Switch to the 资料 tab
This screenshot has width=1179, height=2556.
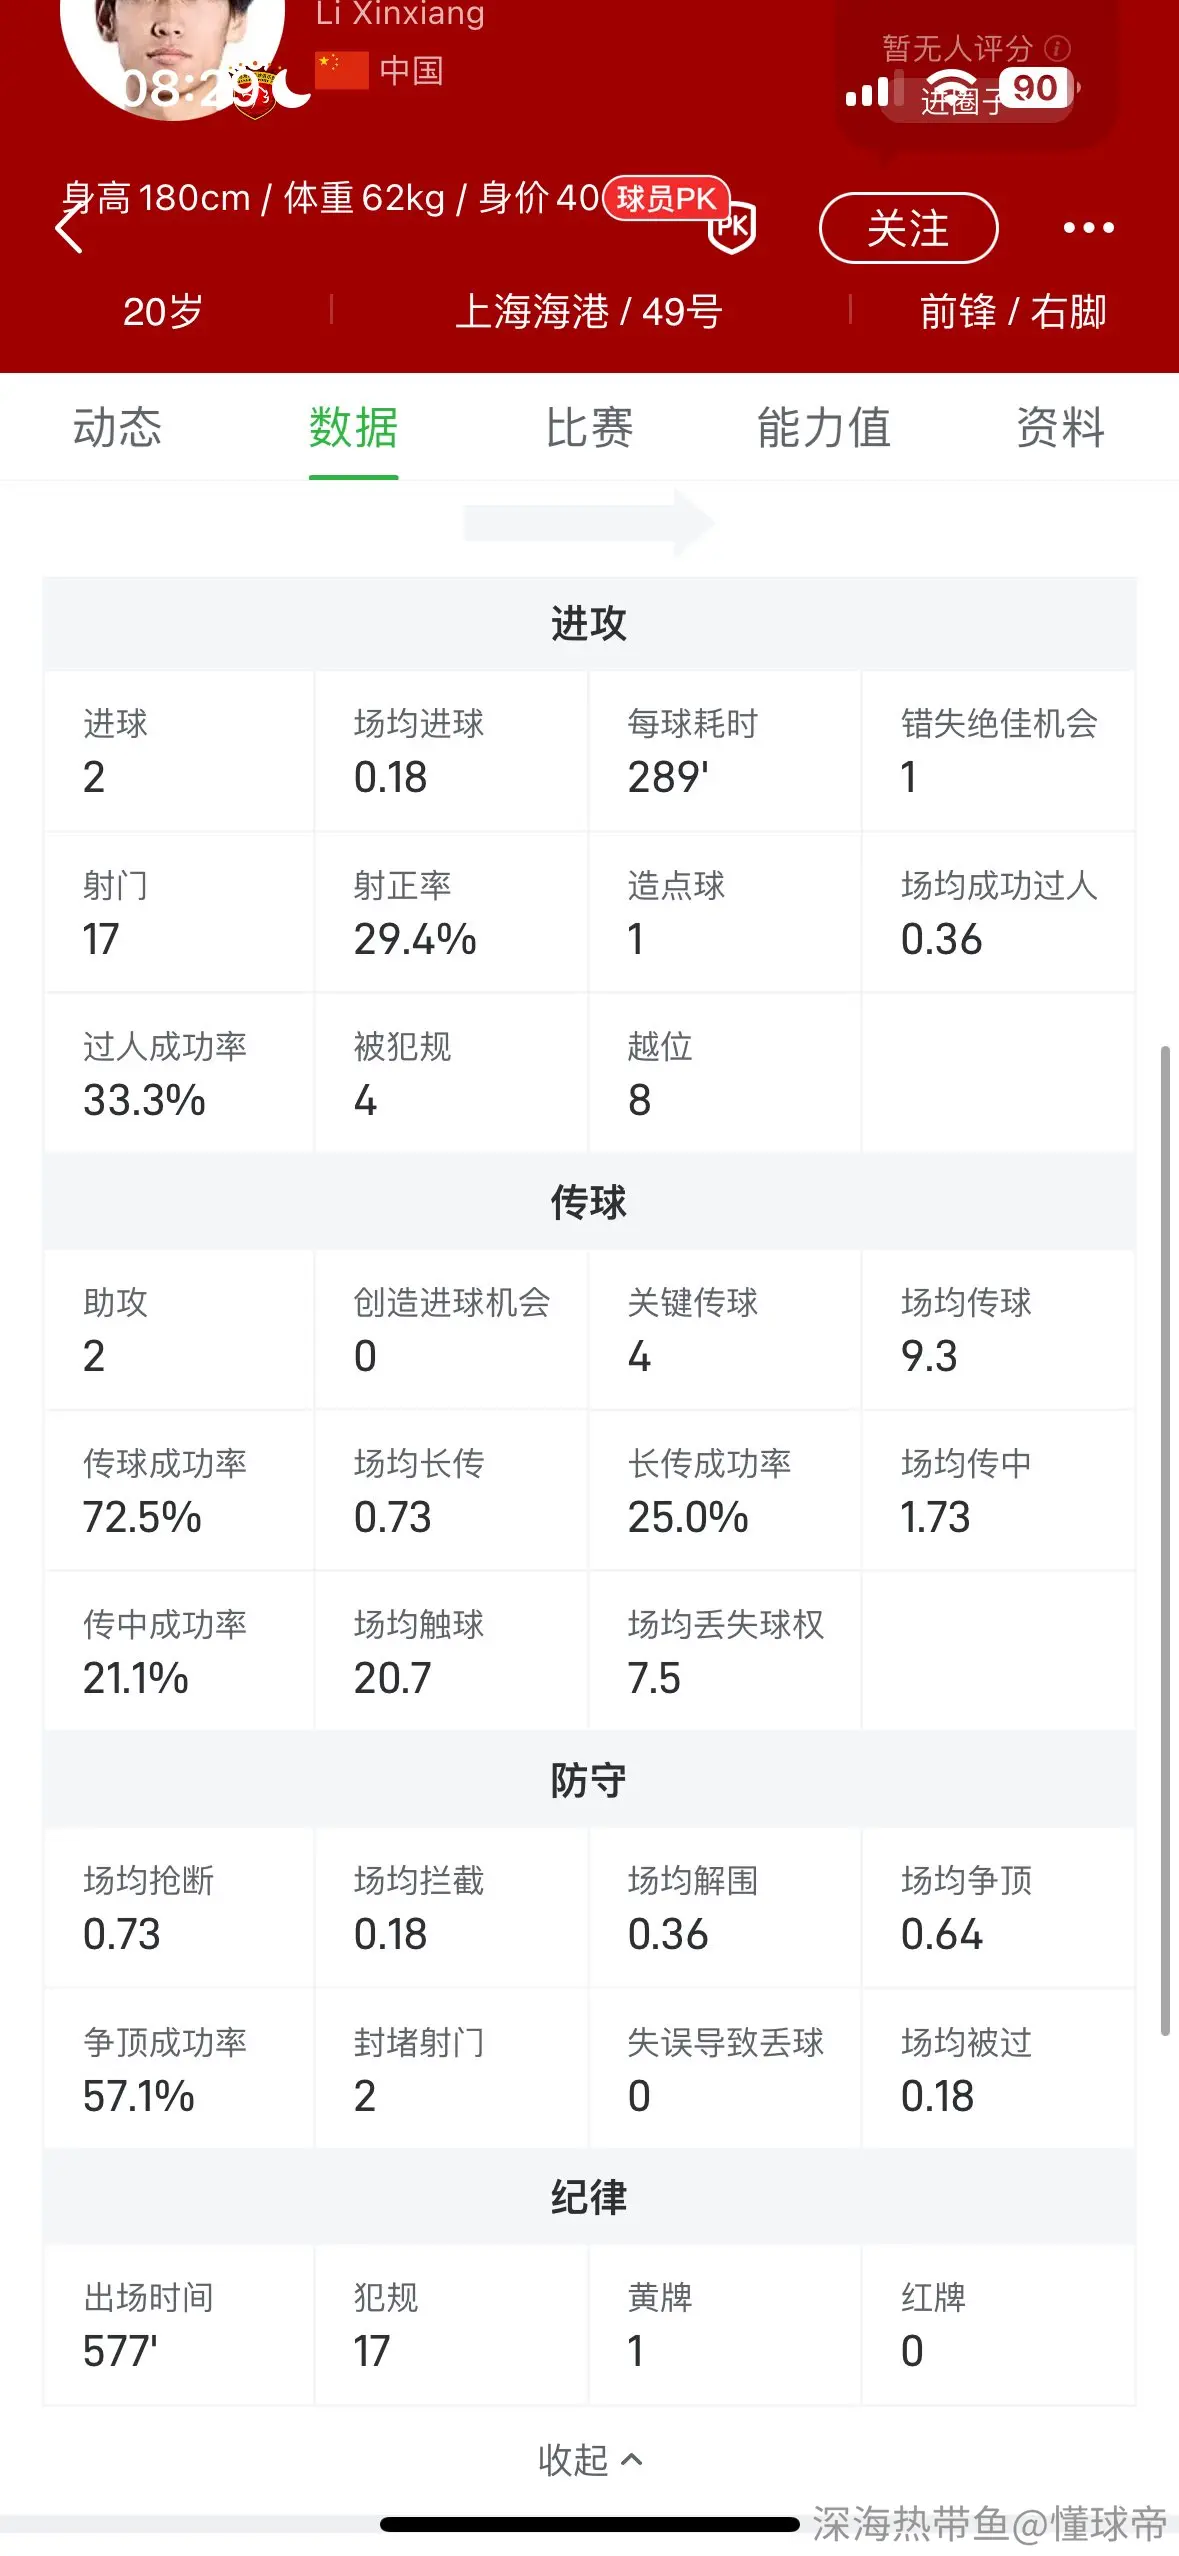[1060, 428]
